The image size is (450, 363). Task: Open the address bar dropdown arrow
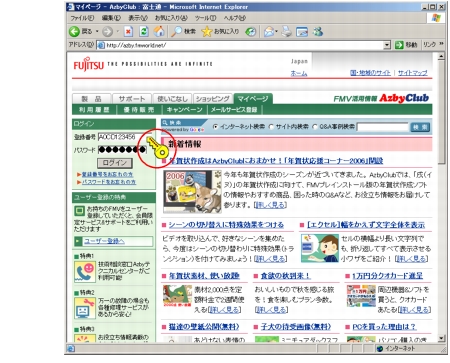387,45
